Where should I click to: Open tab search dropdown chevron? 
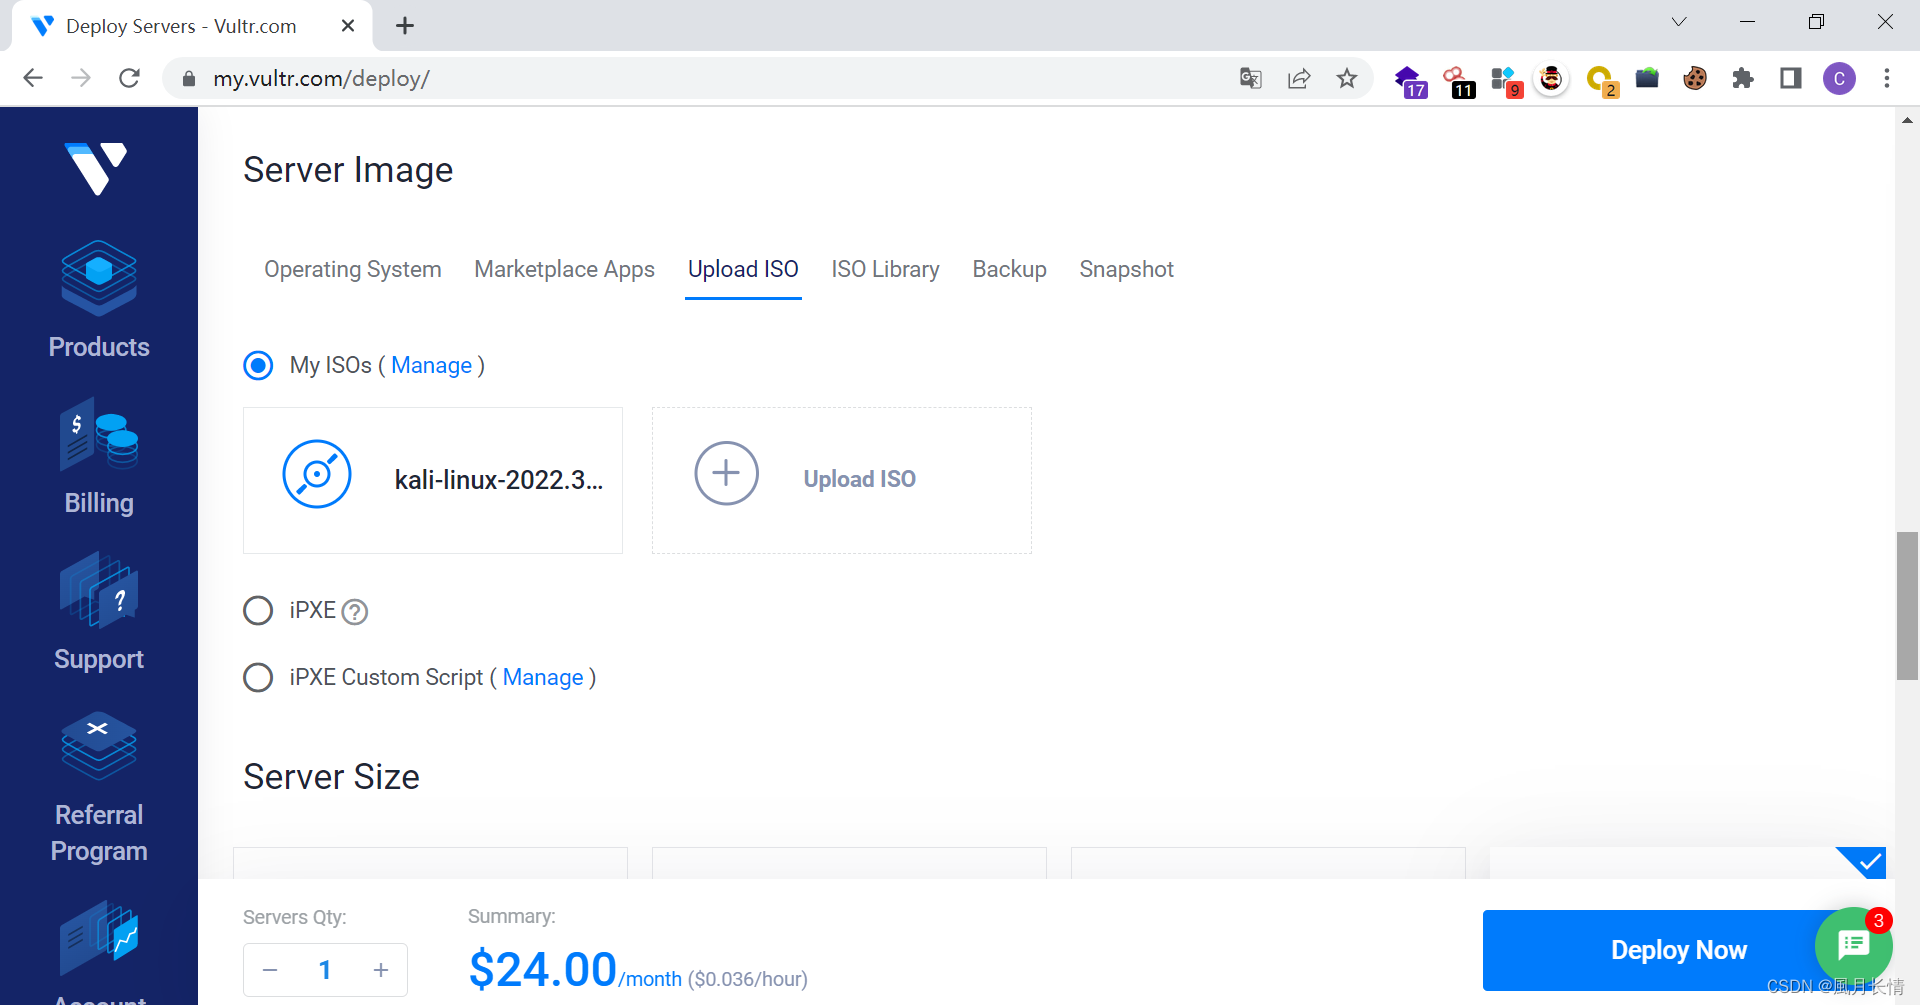(1679, 22)
